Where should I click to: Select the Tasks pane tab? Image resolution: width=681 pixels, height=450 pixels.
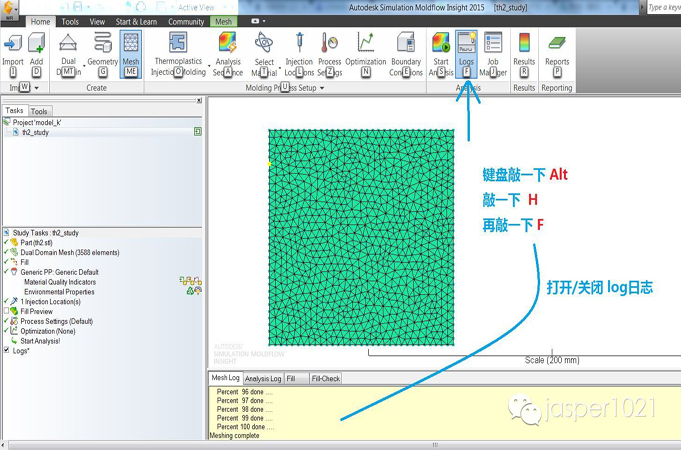tap(14, 111)
